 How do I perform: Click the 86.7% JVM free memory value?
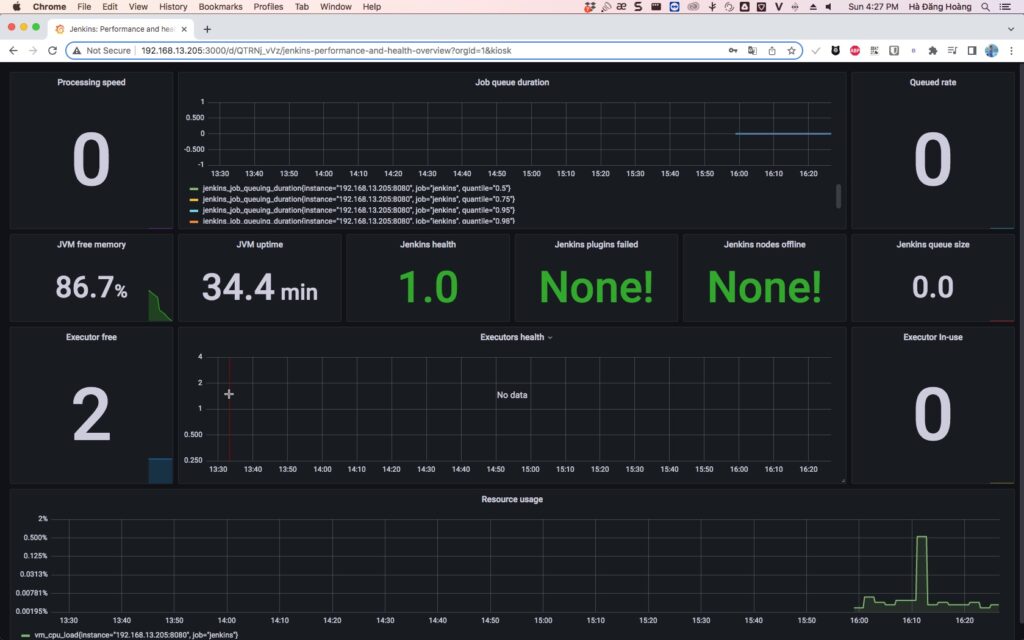[x=91, y=287]
